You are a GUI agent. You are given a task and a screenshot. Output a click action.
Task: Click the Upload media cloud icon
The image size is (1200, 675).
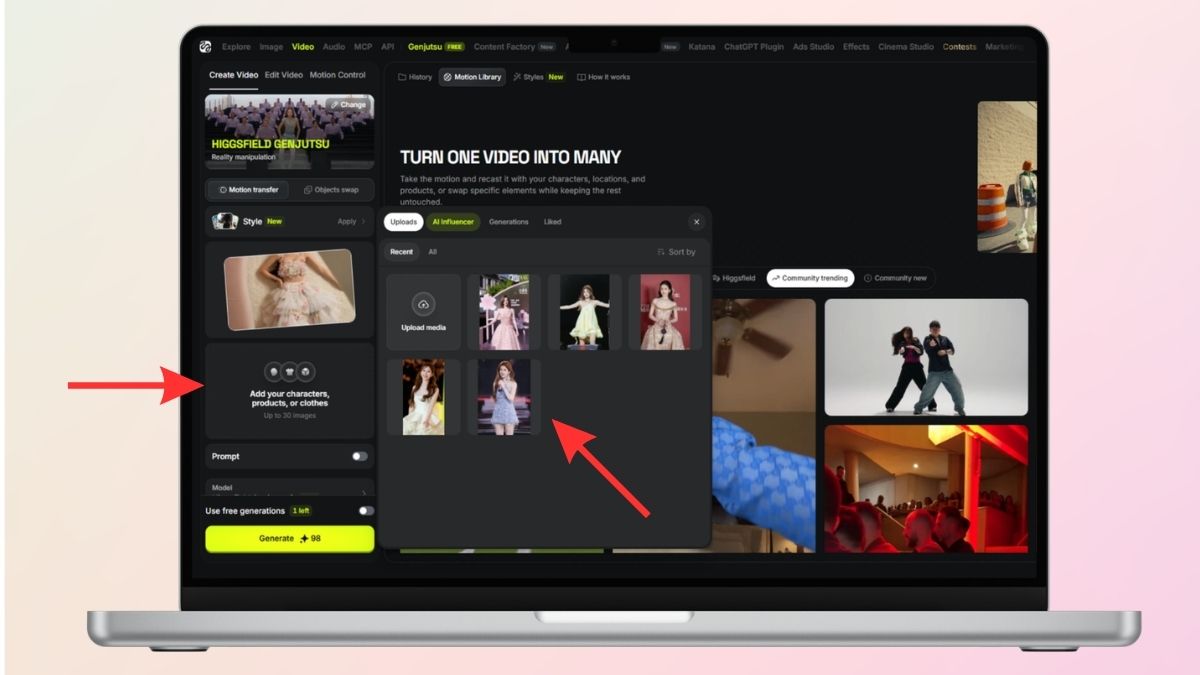pos(423,304)
